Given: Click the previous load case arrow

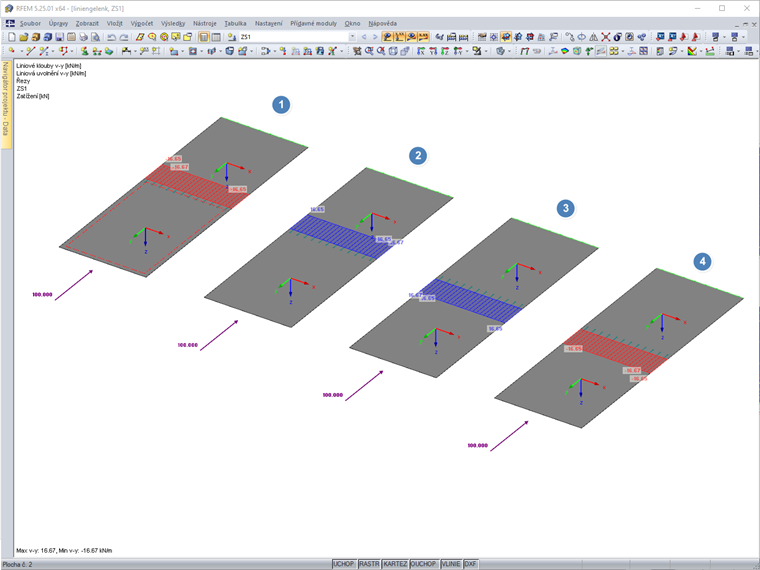Looking at the screenshot, I should (x=364, y=37).
